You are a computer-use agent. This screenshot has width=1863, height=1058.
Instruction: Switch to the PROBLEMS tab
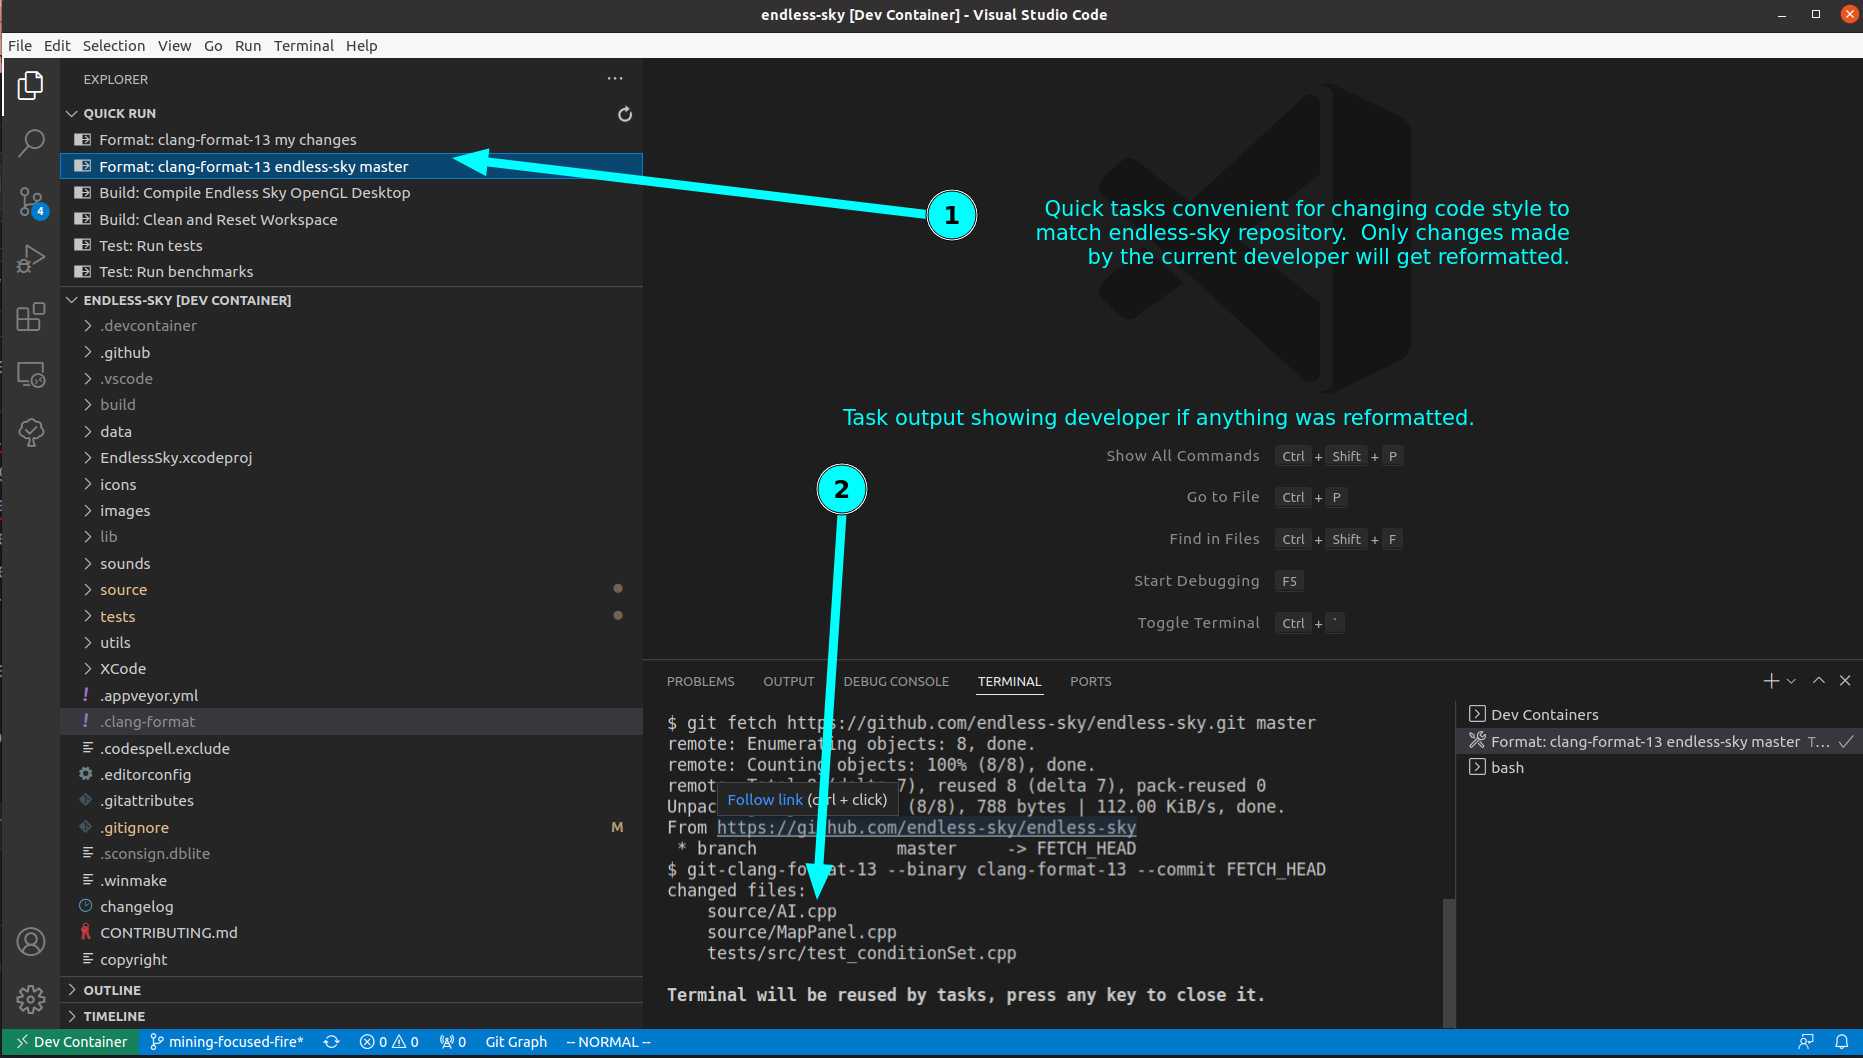pyautogui.click(x=700, y=682)
